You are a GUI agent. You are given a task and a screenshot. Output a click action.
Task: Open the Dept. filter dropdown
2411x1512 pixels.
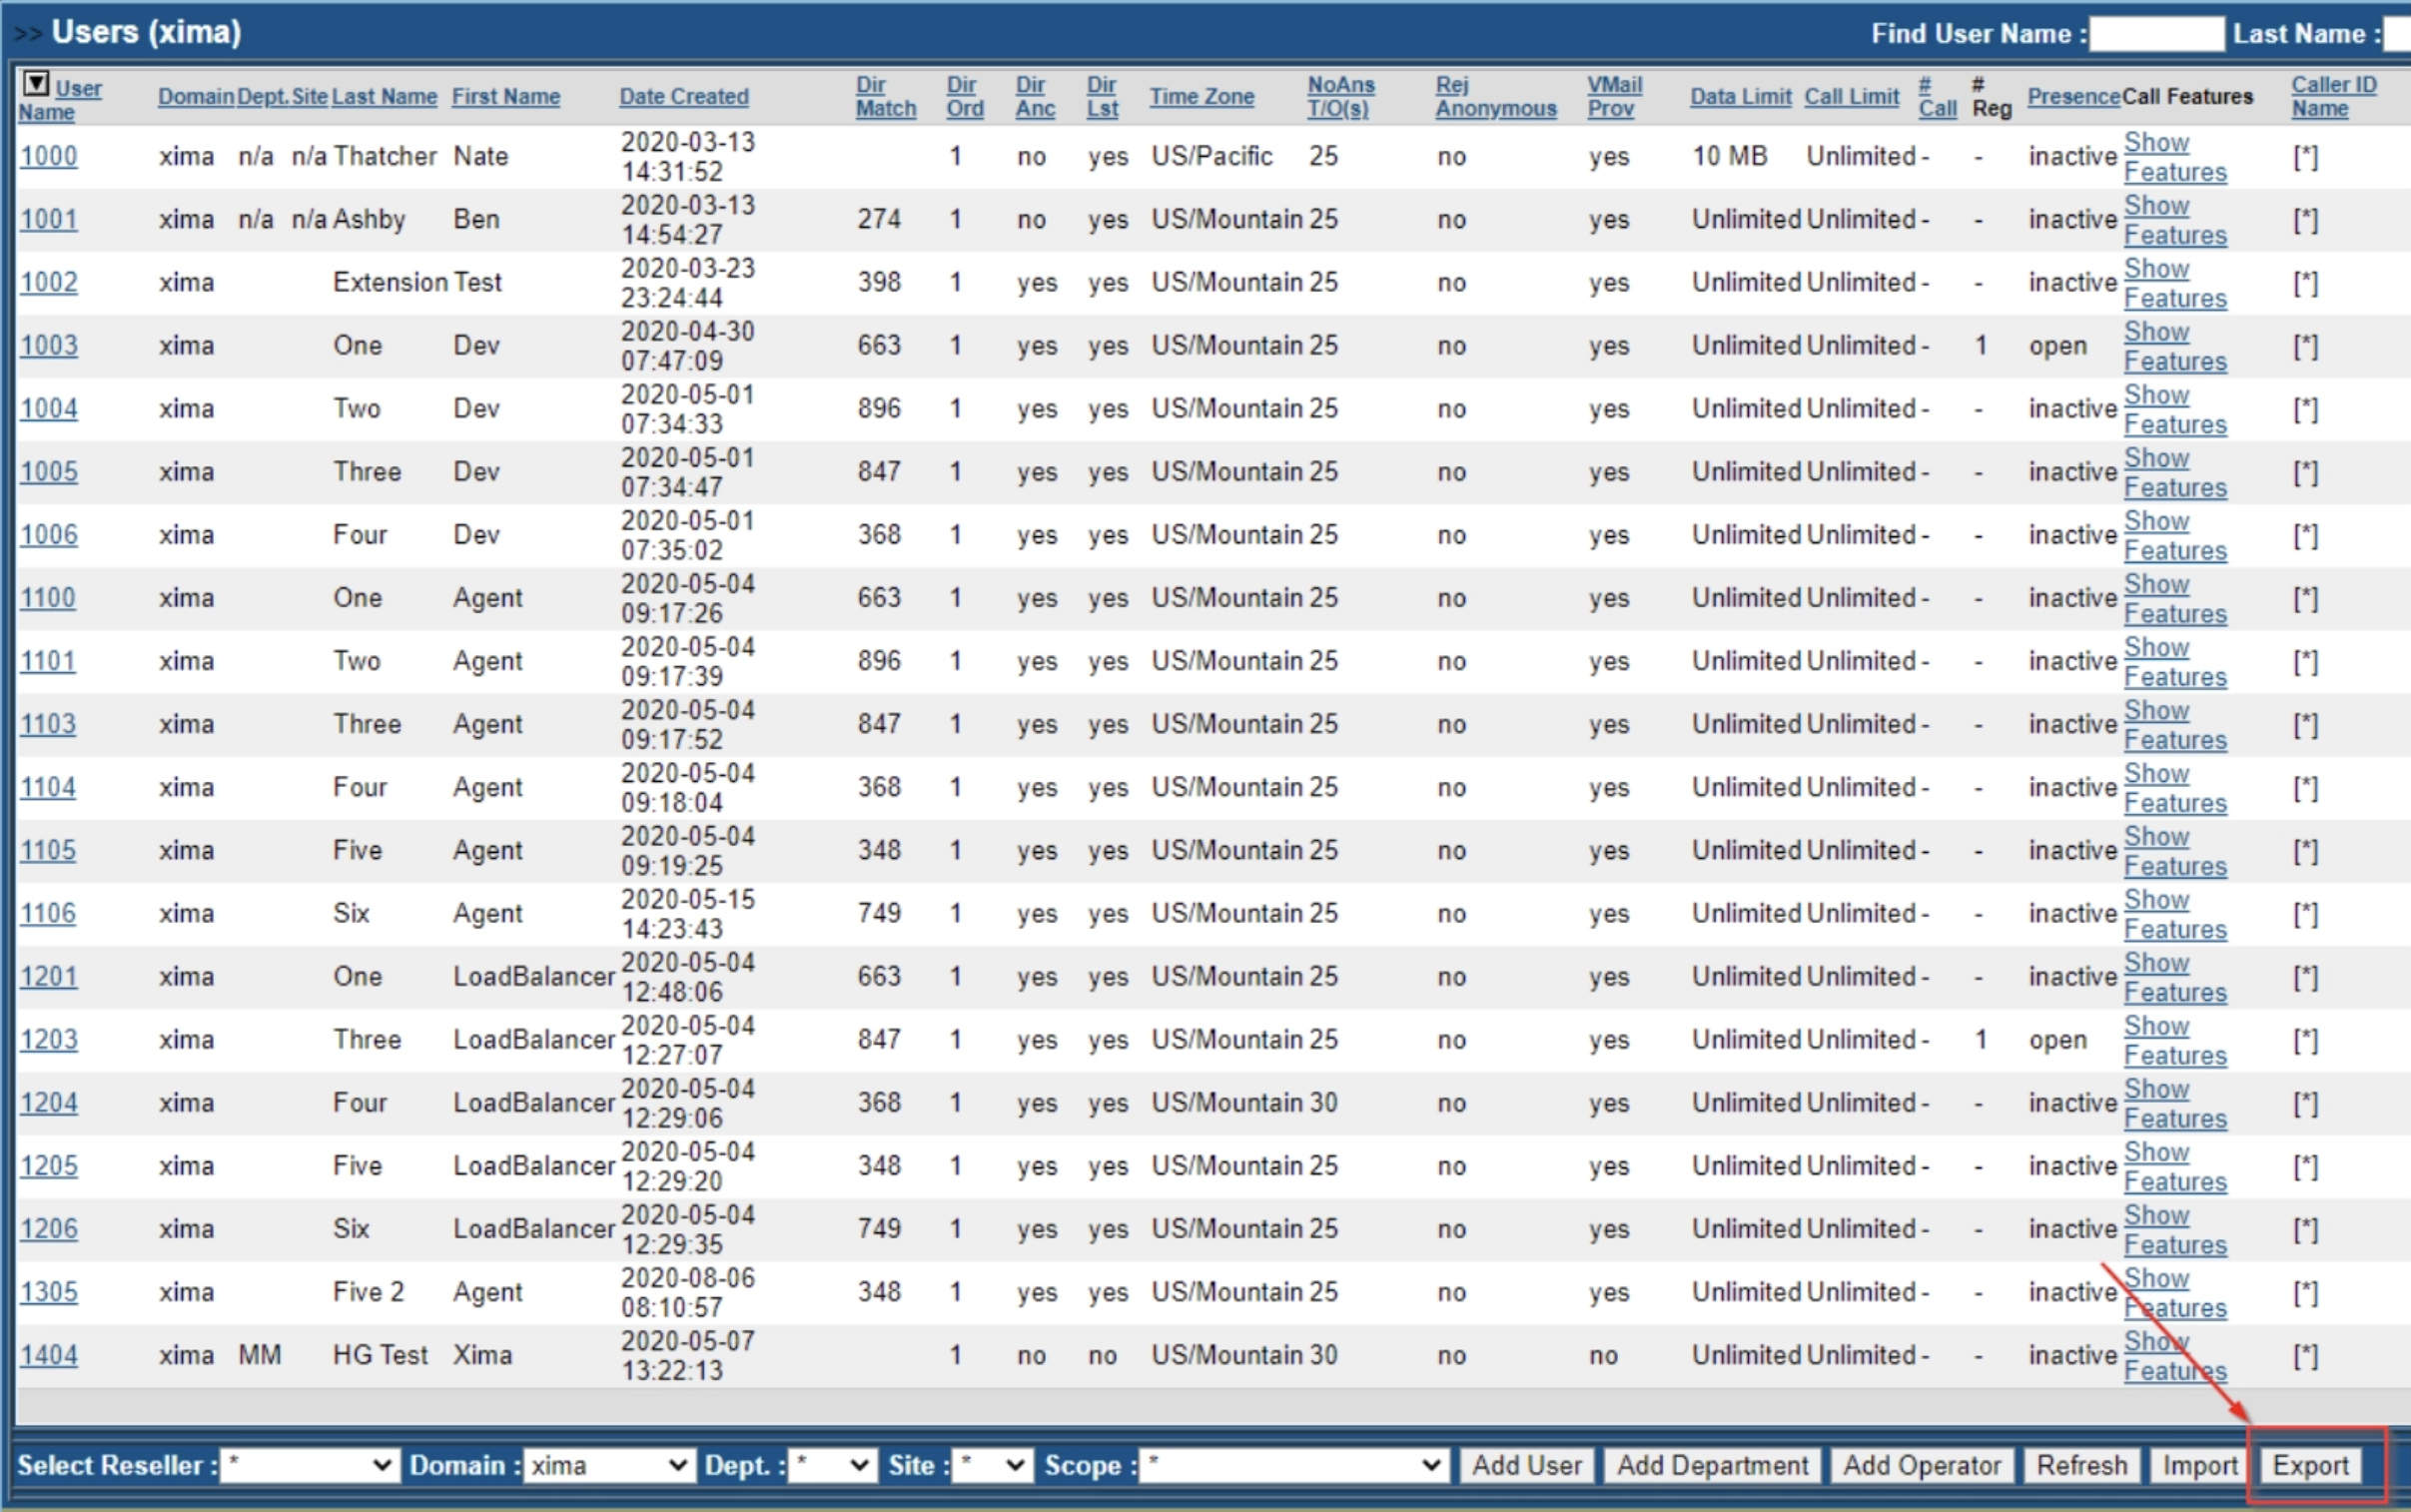point(832,1465)
